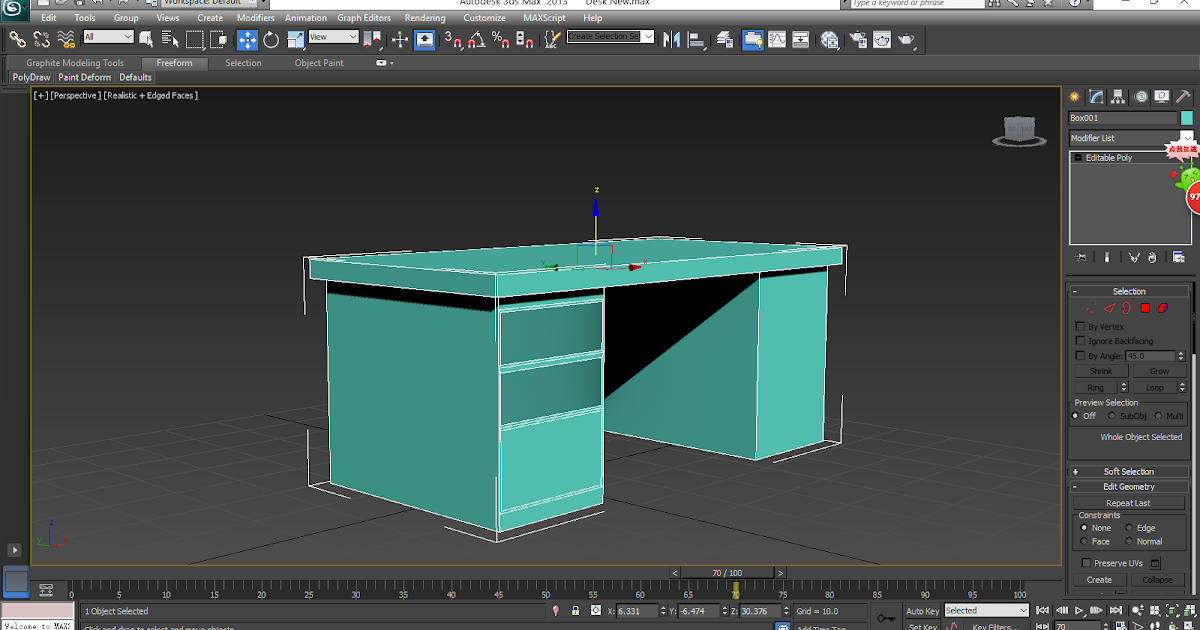Open the selection filter All dropdown

click(x=108, y=37)
